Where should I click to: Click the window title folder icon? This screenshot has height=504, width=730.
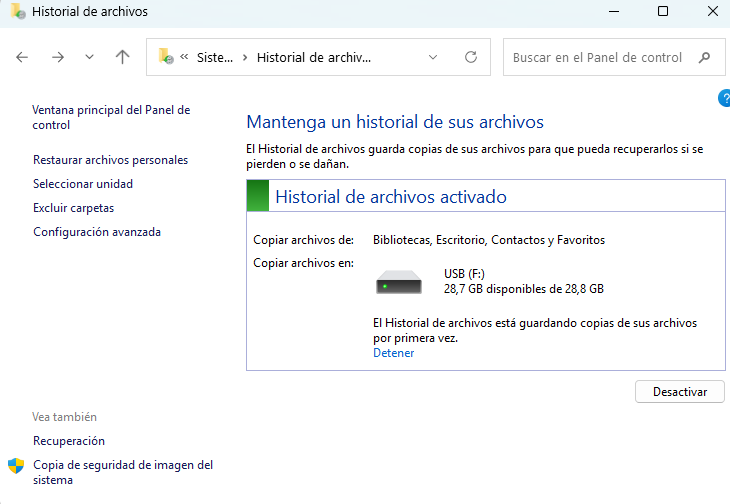[x=18, y=11]
